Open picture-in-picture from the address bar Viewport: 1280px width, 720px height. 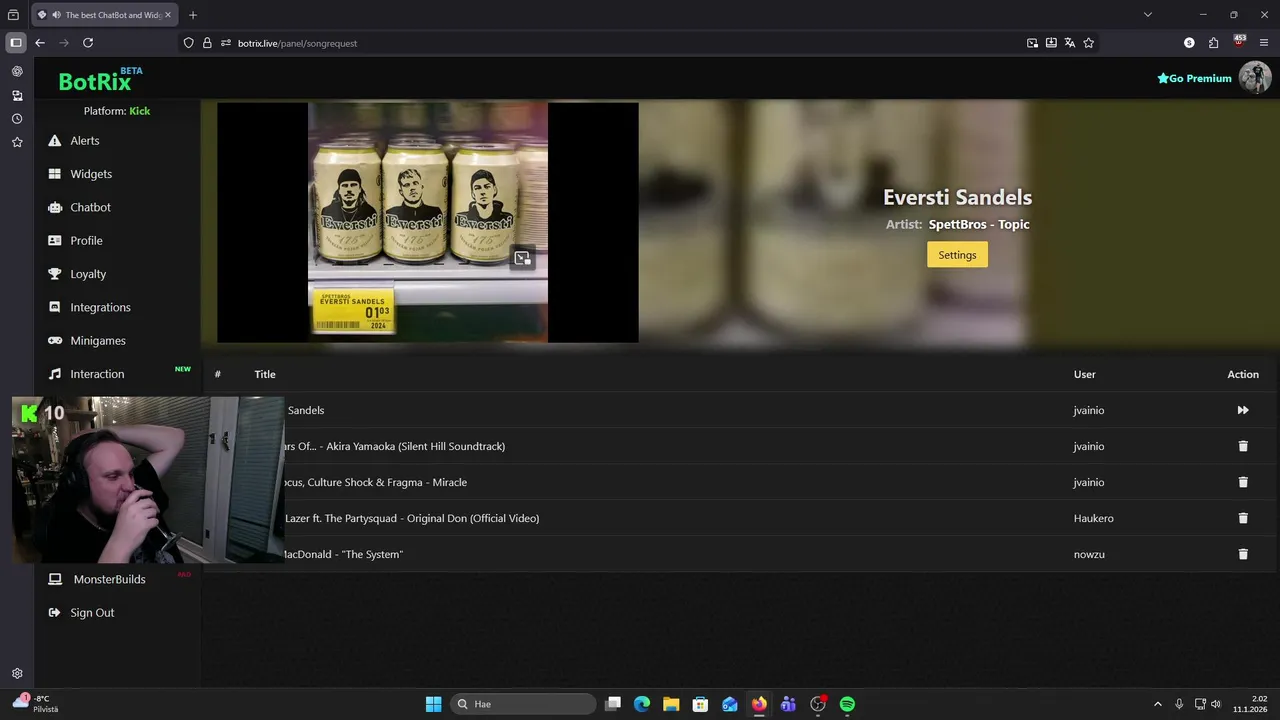[1032, 43]
